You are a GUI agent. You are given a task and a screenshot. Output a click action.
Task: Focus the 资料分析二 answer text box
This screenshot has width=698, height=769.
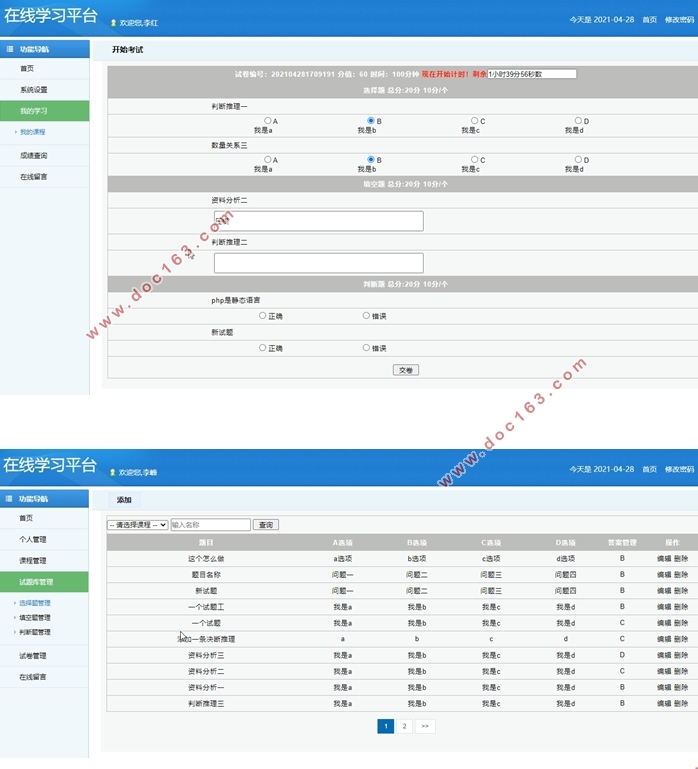[319, 221]
